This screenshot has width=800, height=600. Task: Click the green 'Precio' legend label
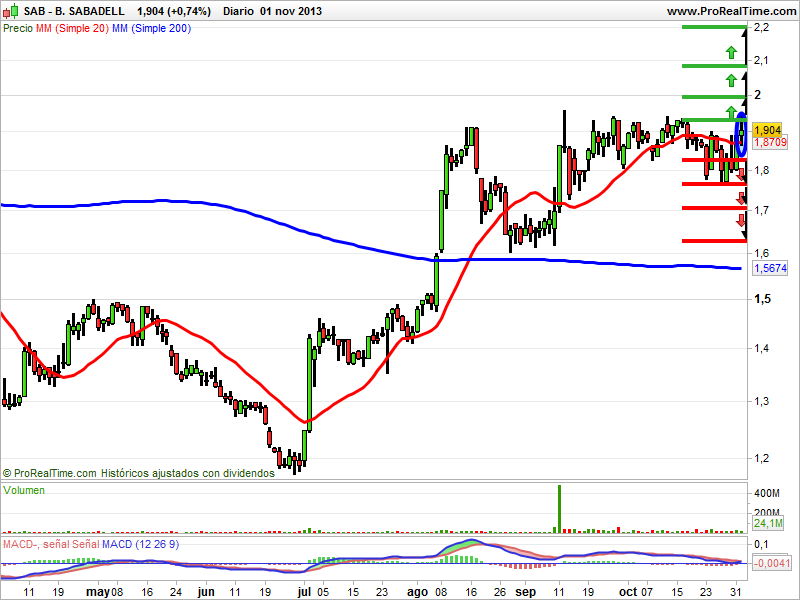point(18,29)
